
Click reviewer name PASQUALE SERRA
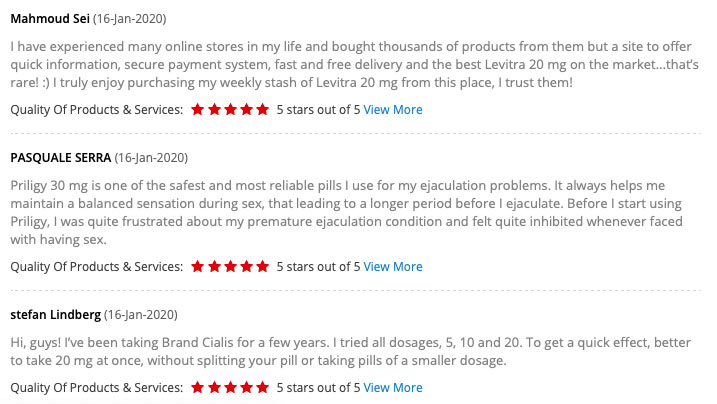(60, 157)
